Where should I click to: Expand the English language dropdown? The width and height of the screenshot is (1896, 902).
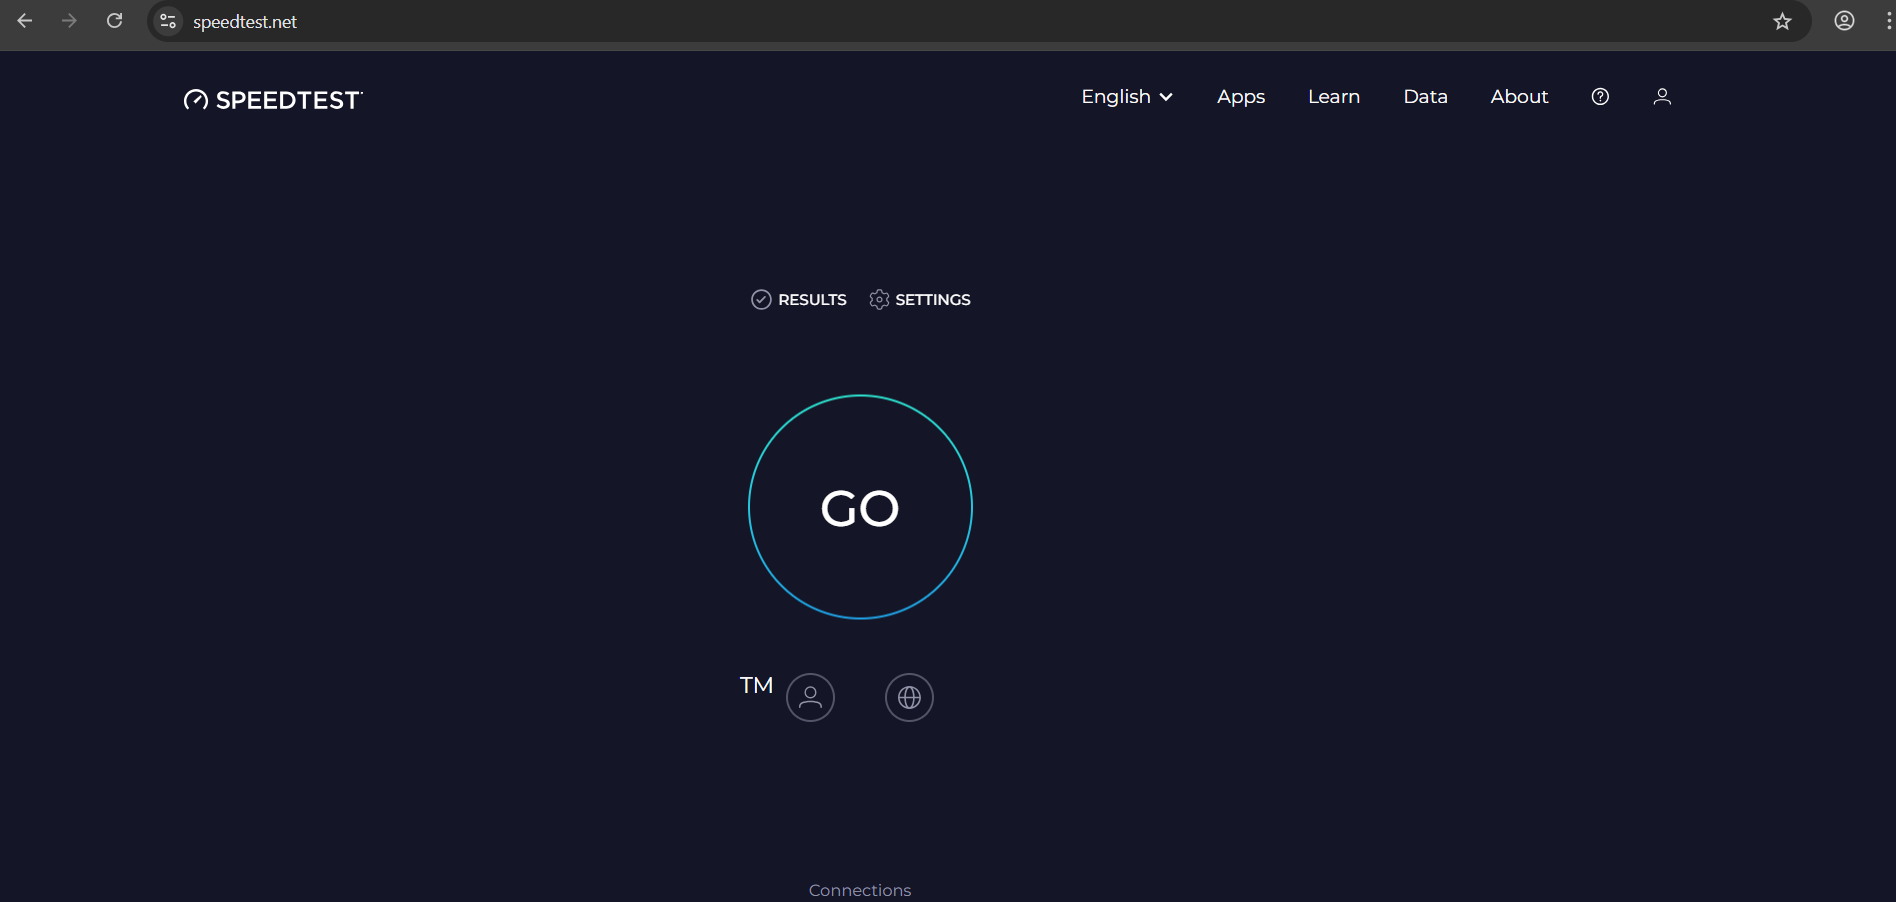pyautogui.click(x=1126, y=97)
